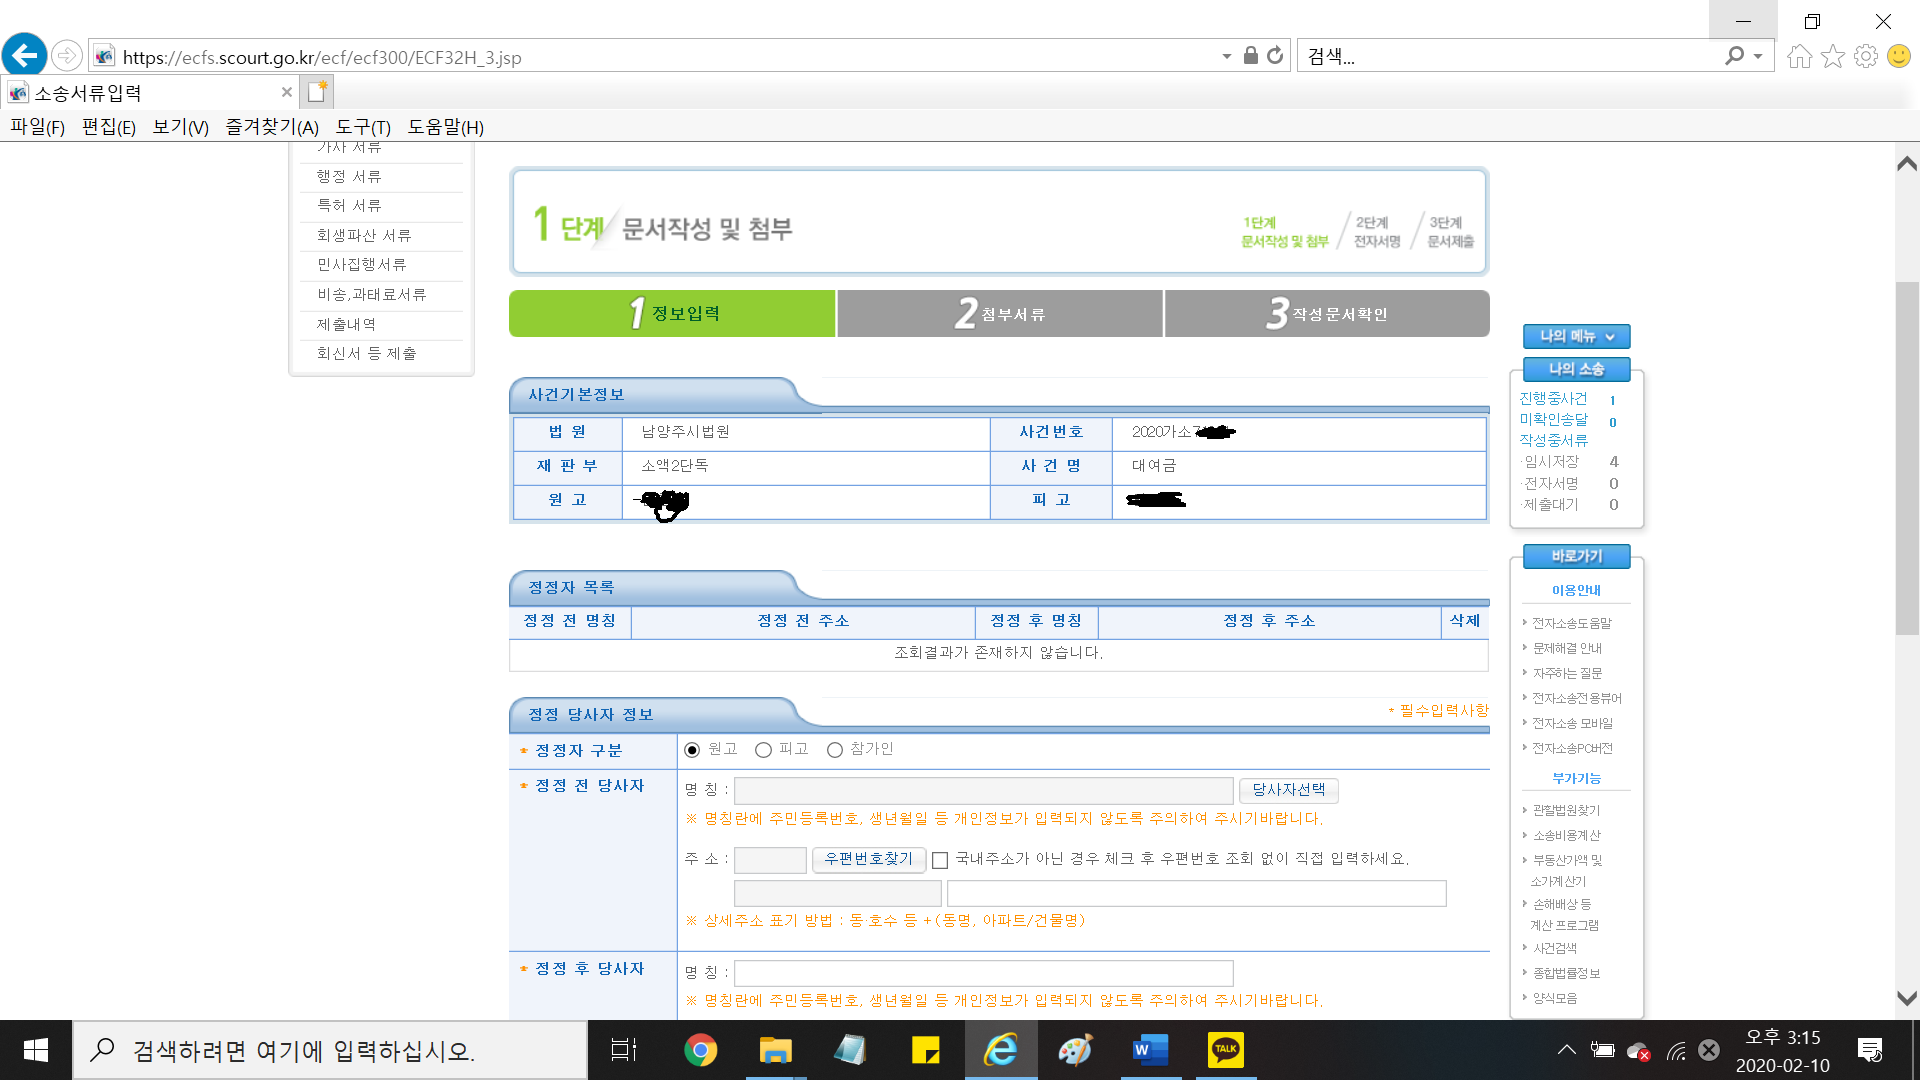Open the 즐겨찾기(A) menu
Viewport: 1920px width, 1080px height.
(271, 127)
